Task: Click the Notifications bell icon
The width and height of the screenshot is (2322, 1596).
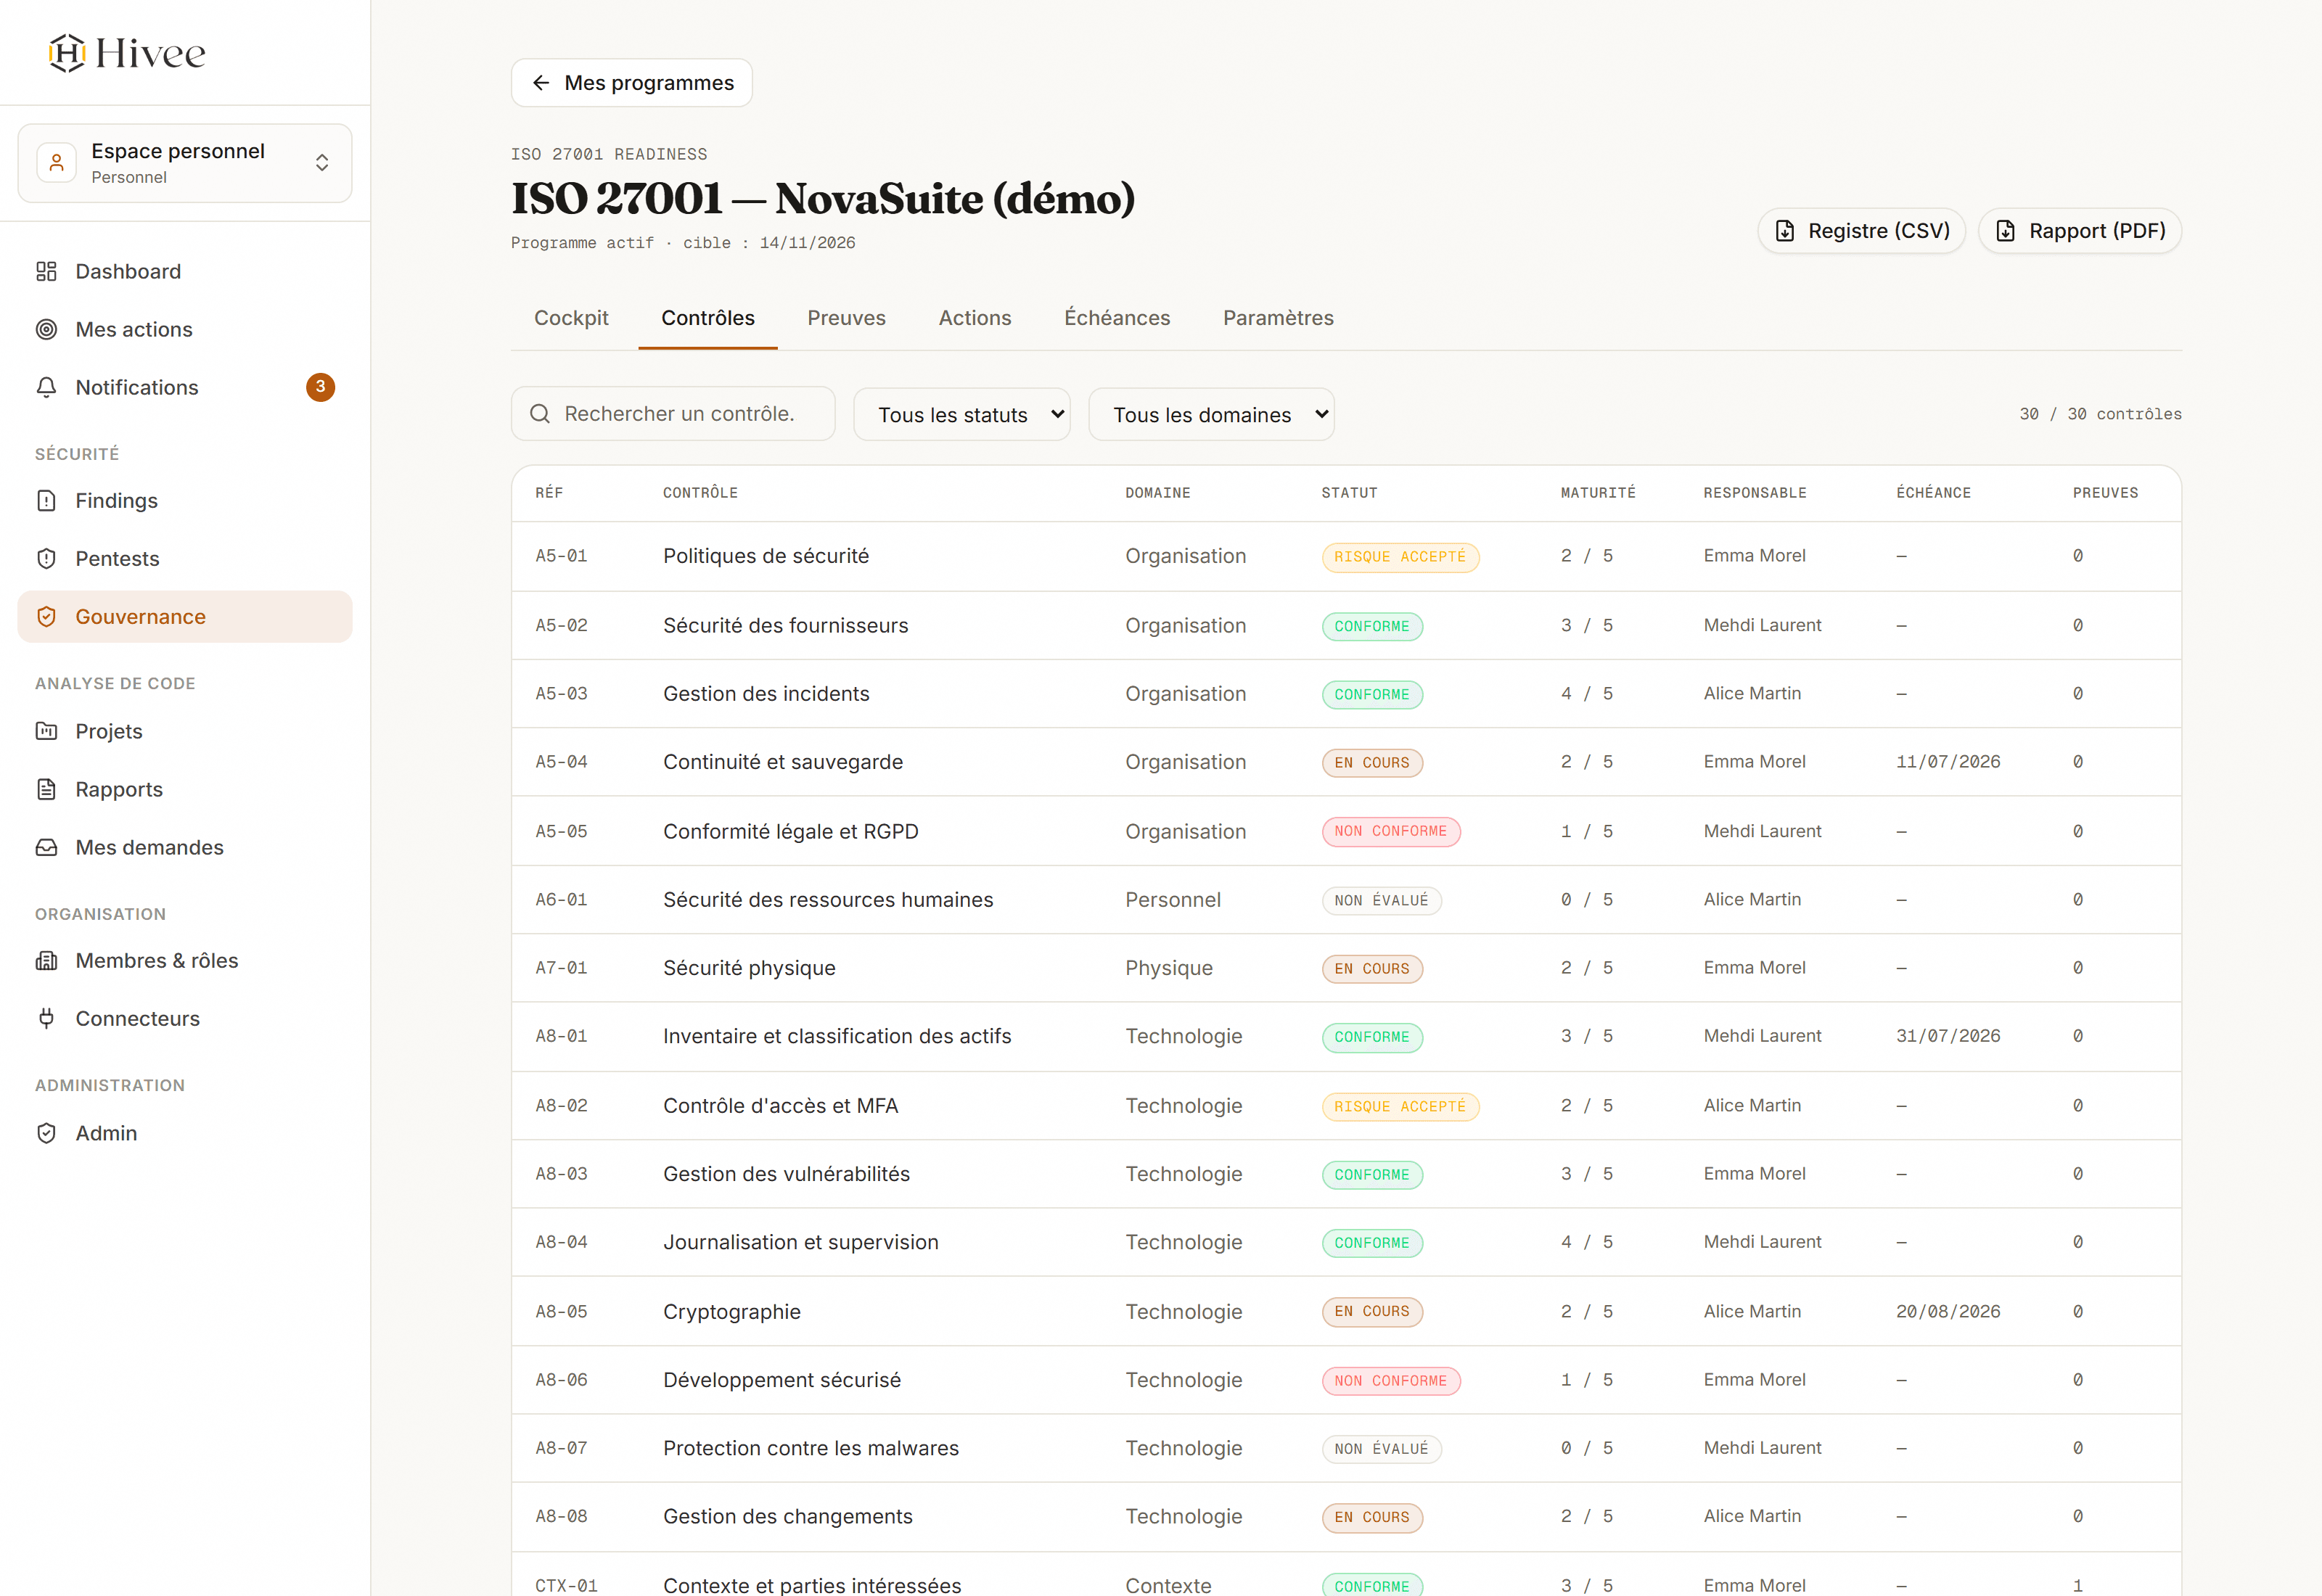Action: pyautogui.click(x=46, y=387)
